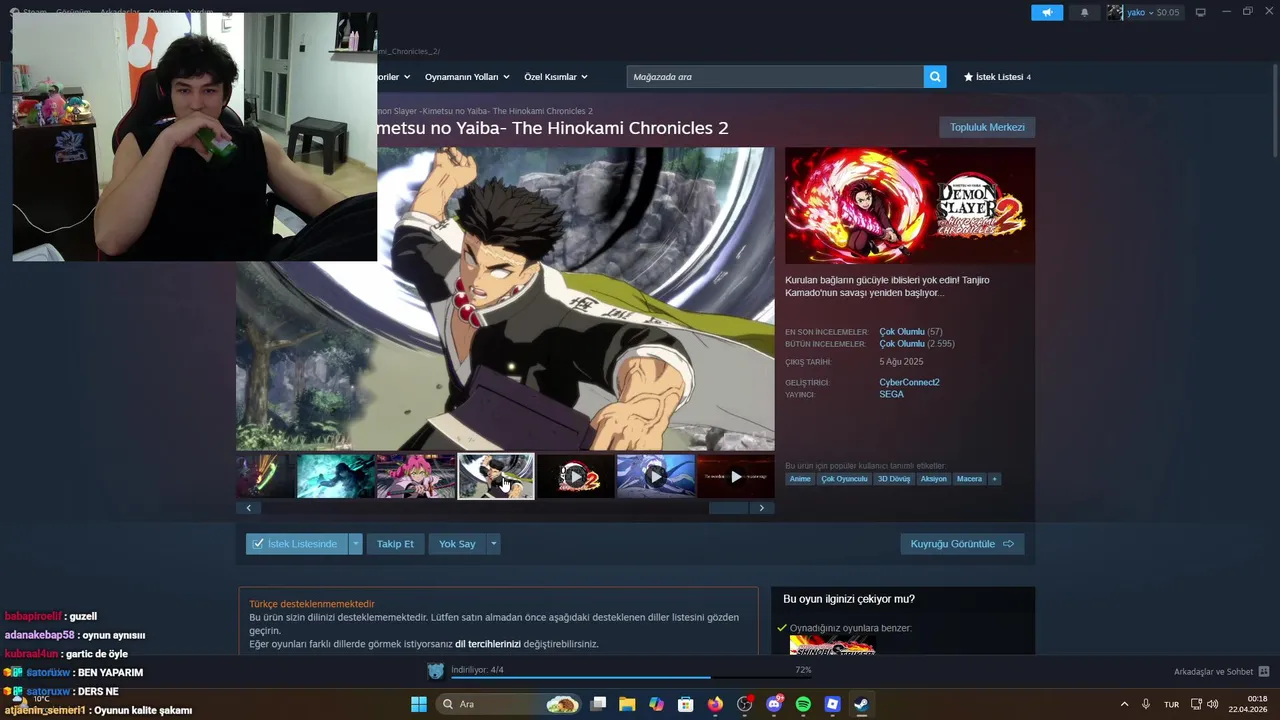Click the Takip Et button
Screen dimensions: 1280x720
(x=395, y=544)
